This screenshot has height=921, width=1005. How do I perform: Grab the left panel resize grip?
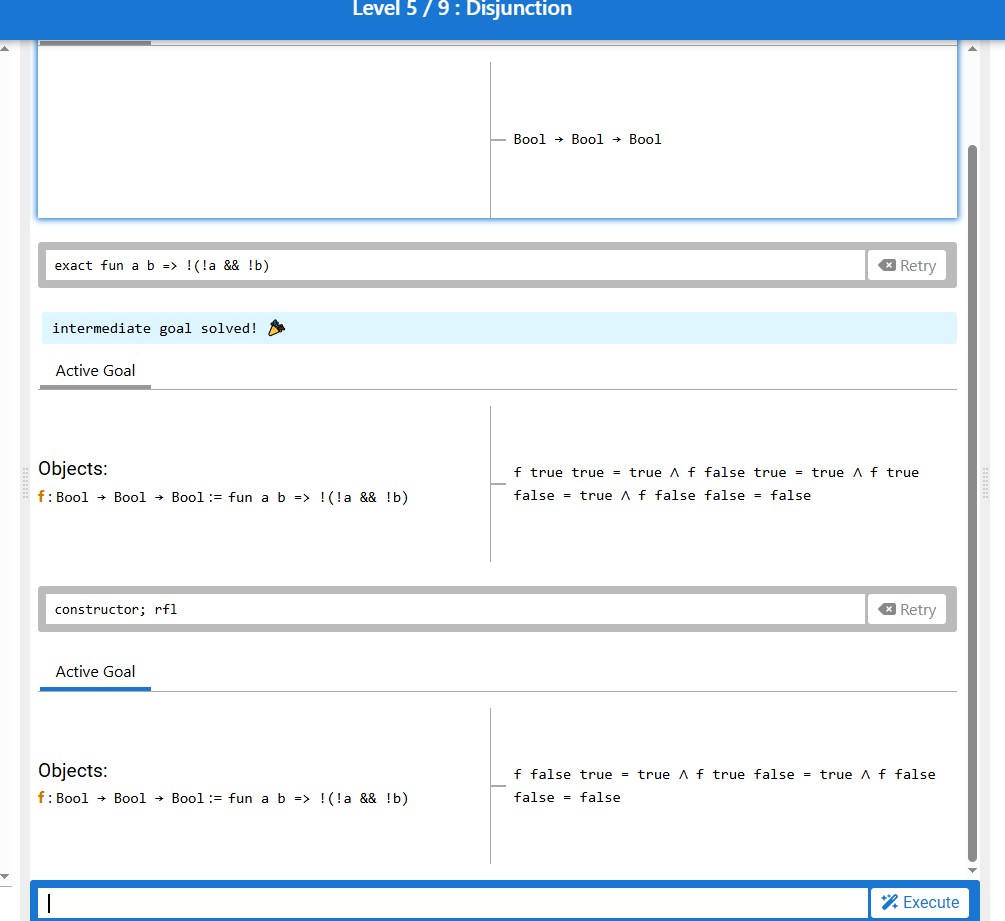(25, 482)
